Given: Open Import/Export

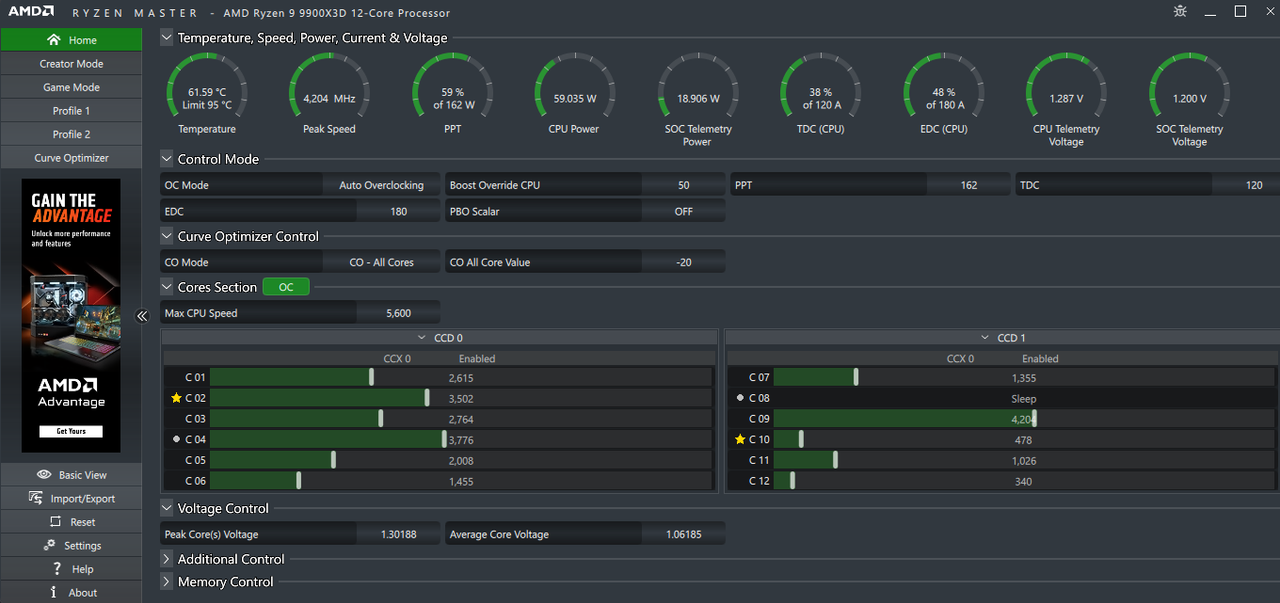Looking at the screenshot, I should (x=71, y=499).
